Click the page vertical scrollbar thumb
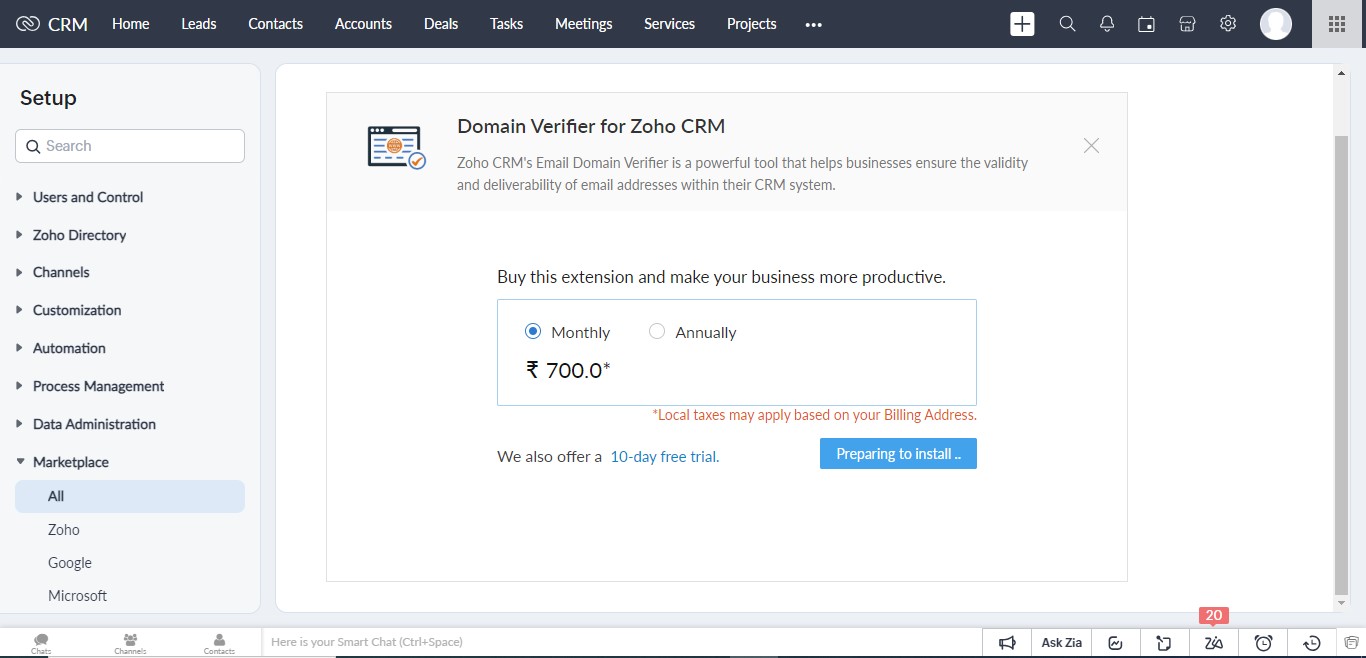Viewport: 1366px width, 658px height. click(1342, 363)
